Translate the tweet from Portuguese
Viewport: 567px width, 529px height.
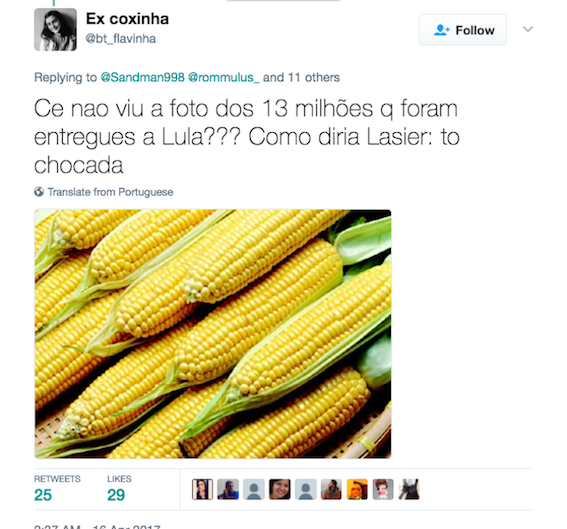click(110, 192)
